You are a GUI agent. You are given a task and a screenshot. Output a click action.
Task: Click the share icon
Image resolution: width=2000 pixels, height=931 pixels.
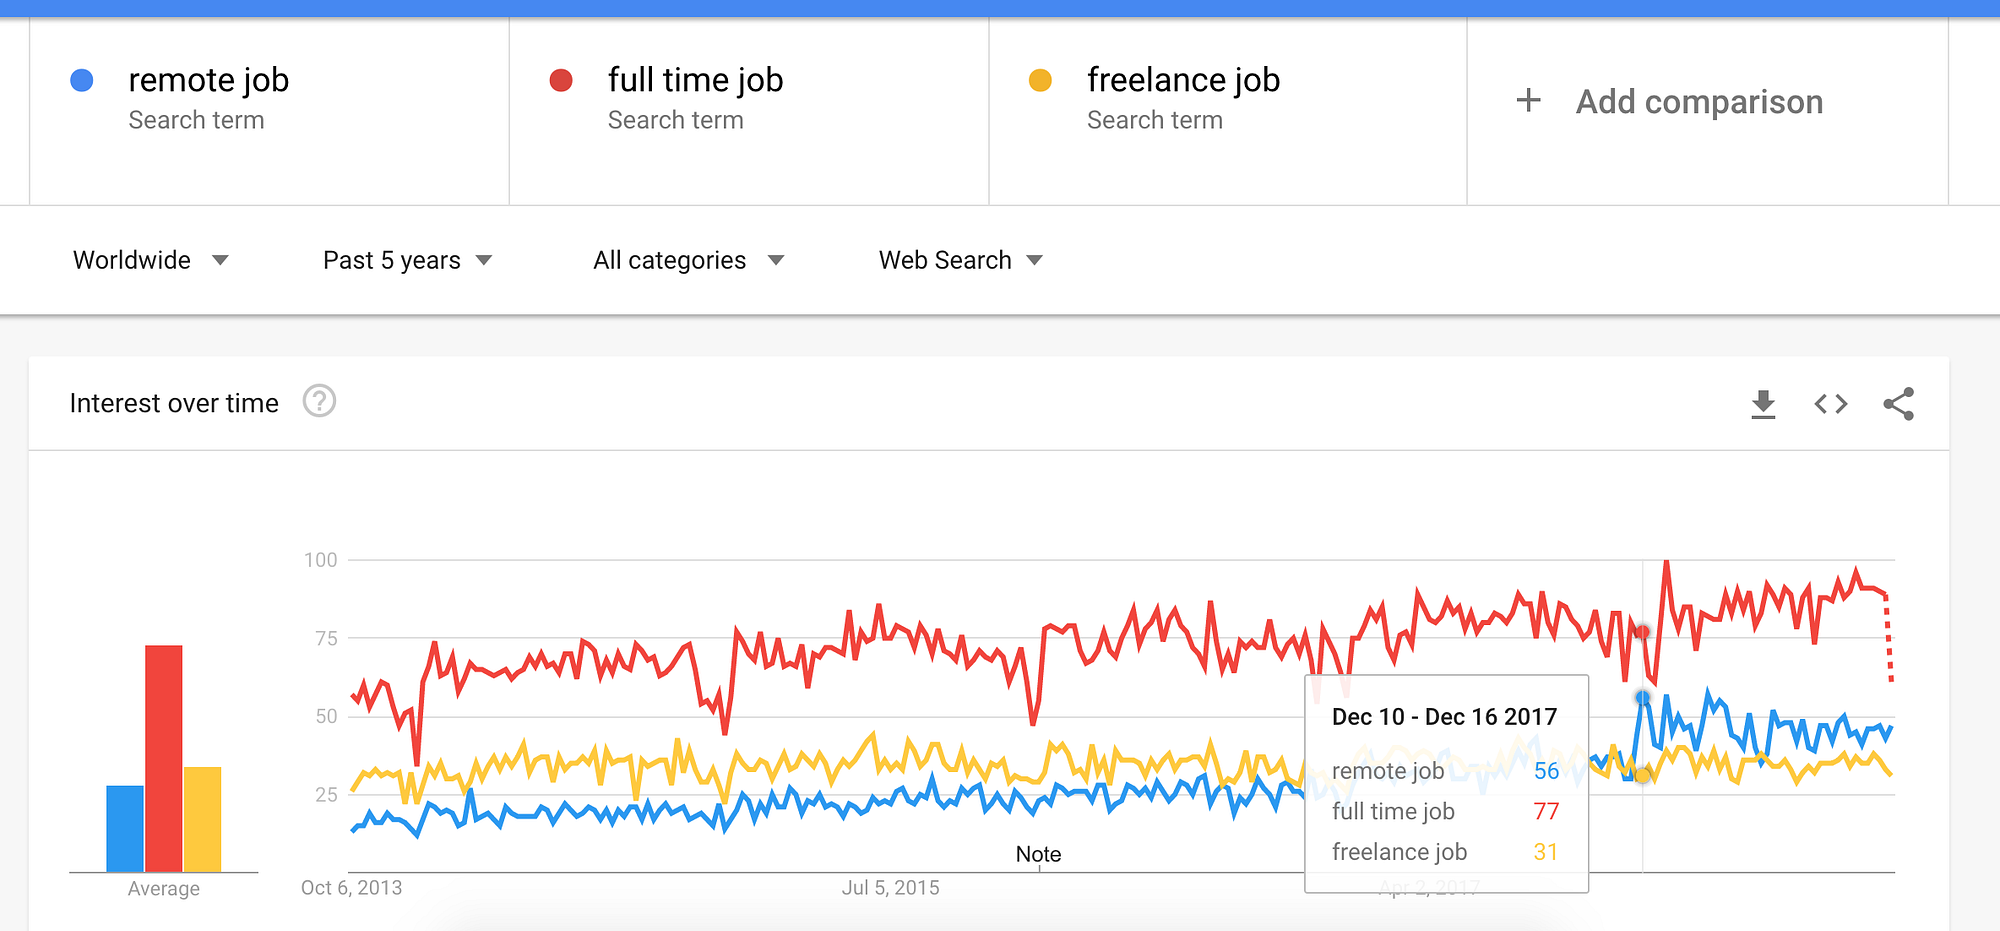click(1898, 404)
